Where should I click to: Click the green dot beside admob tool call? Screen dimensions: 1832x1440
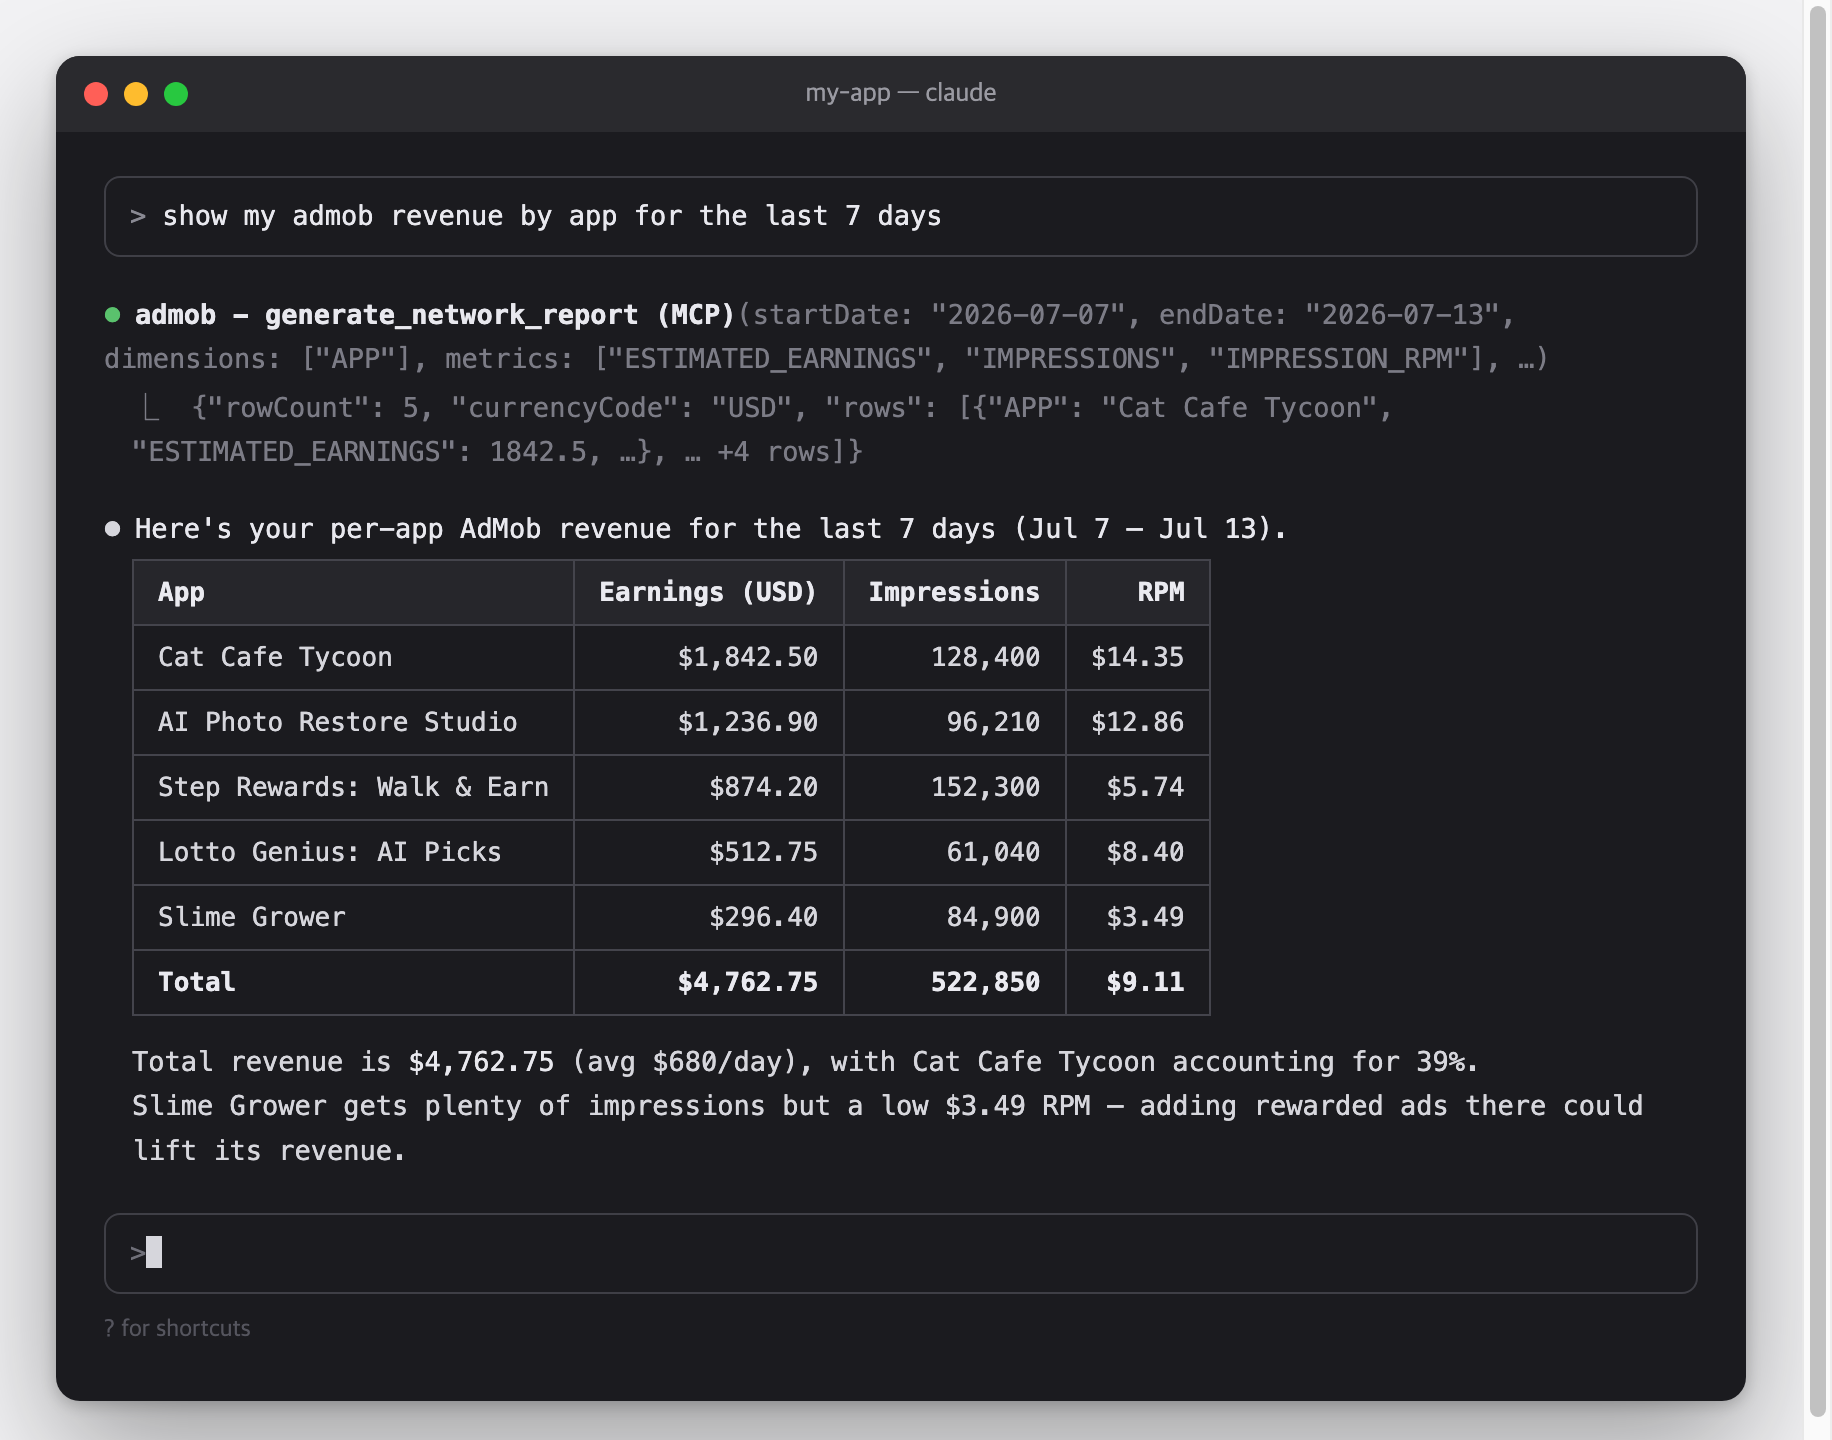click(113, 315)
